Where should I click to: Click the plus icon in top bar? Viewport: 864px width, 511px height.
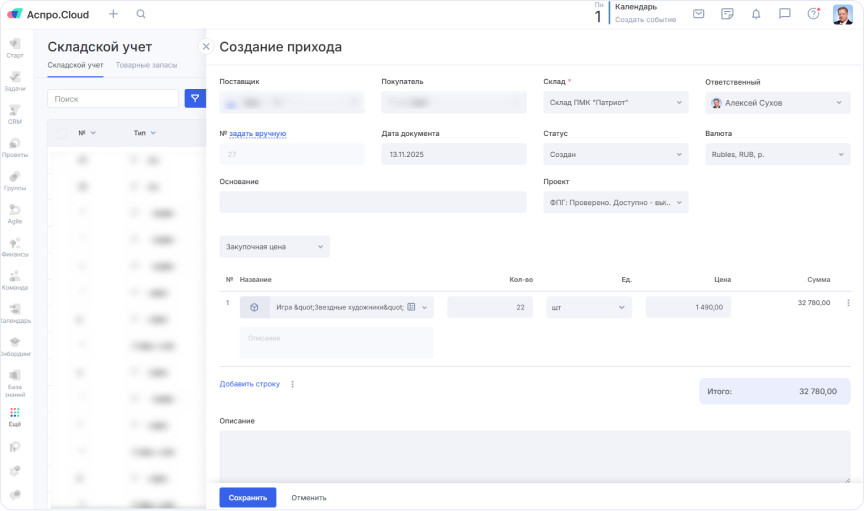[x=113, y=14]
